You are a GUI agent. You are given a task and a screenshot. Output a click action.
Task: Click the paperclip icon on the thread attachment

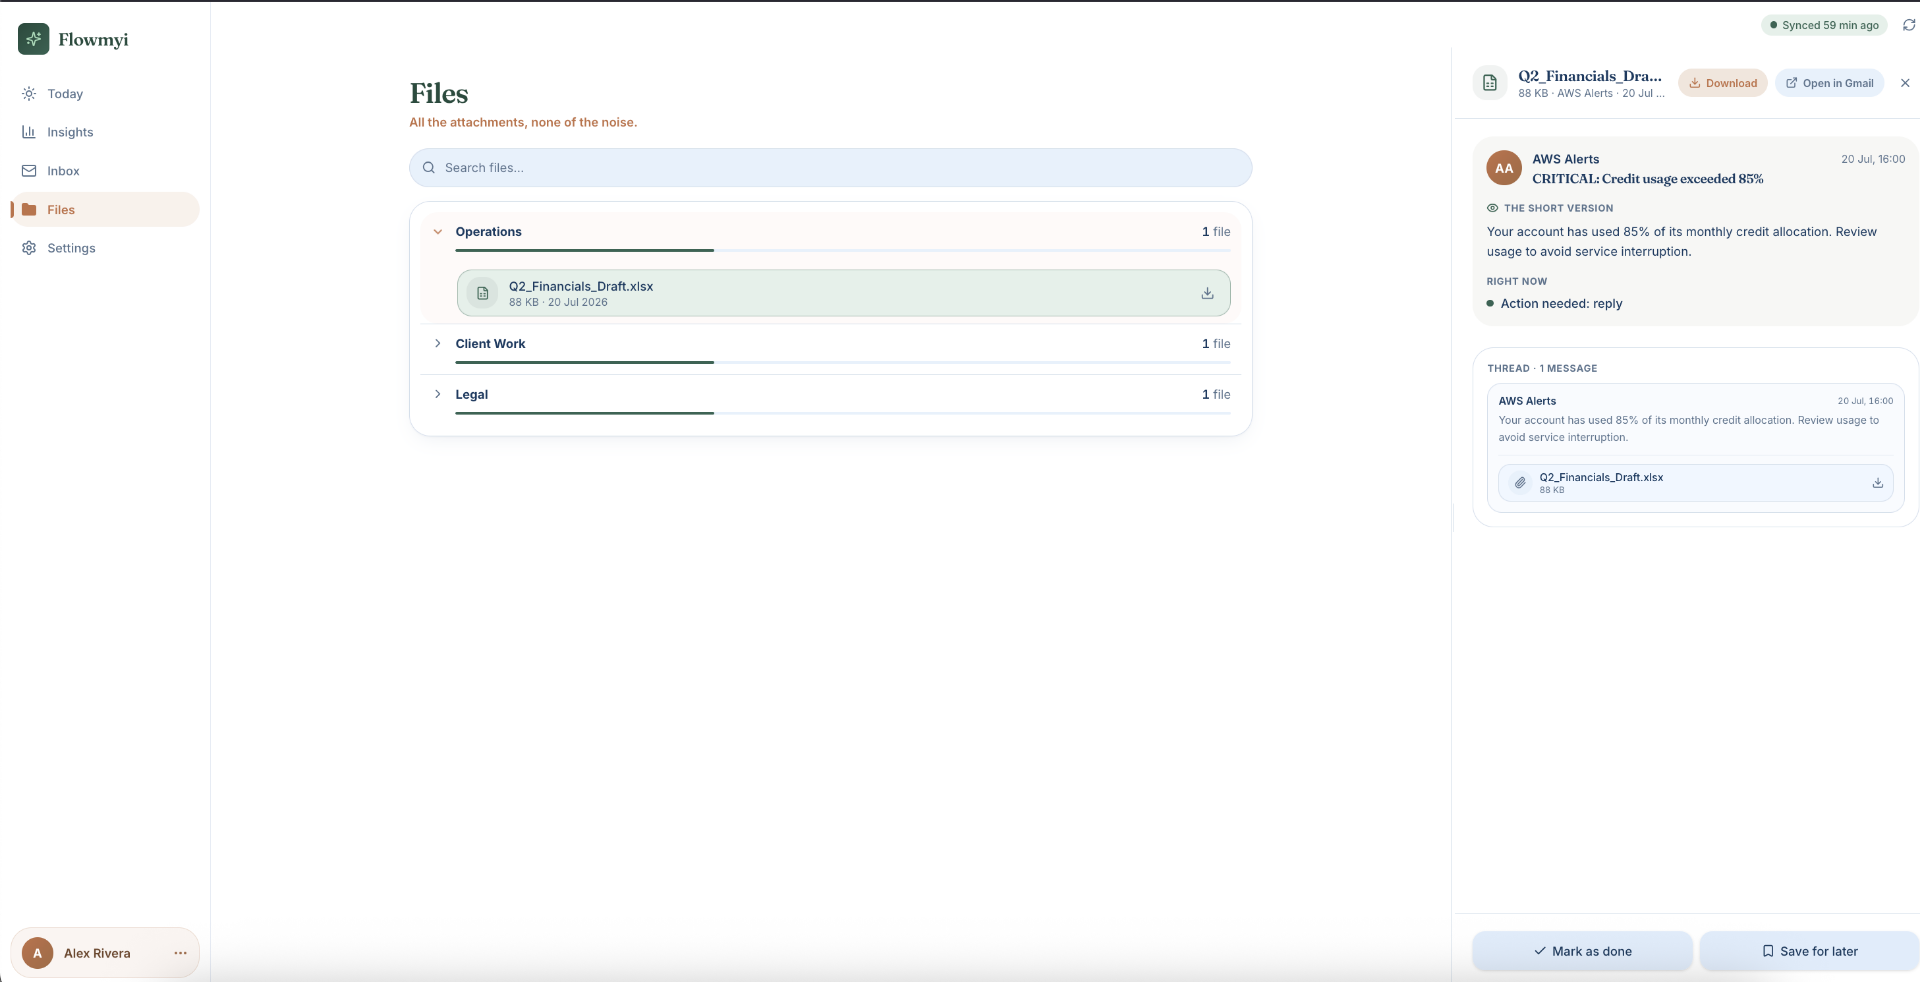click(1520, 483)
